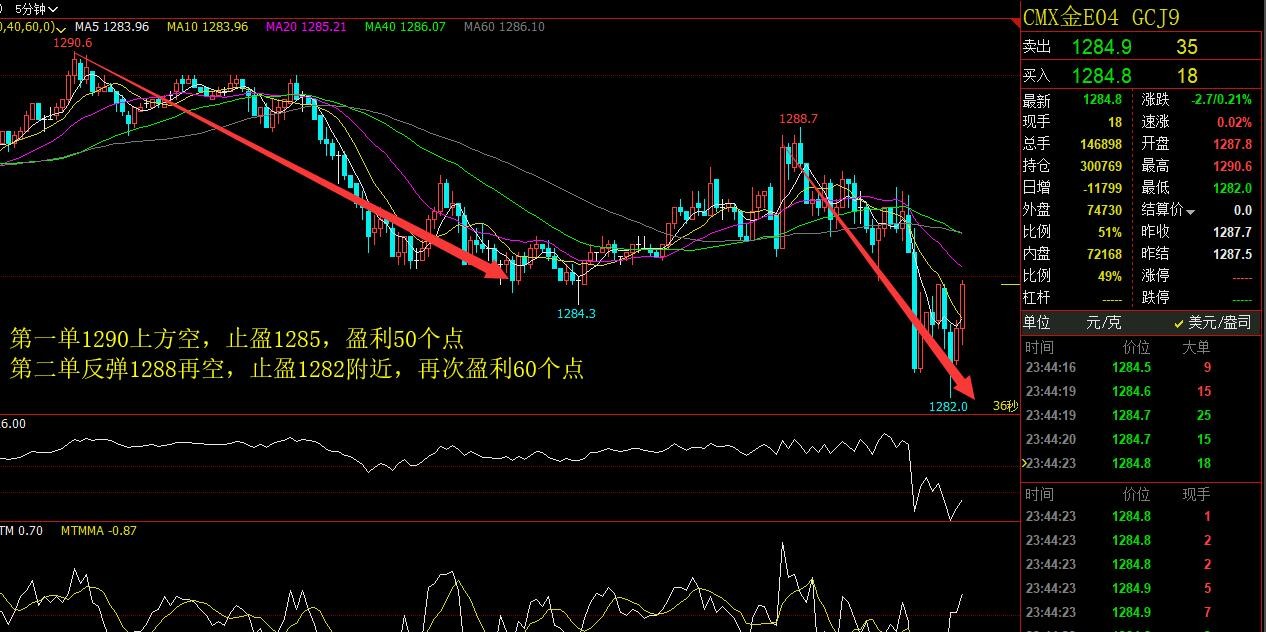The width and height of the screenshot is (1266, 632).
Task: Click the 1282.0 low price marker
Action: [948, 407]
